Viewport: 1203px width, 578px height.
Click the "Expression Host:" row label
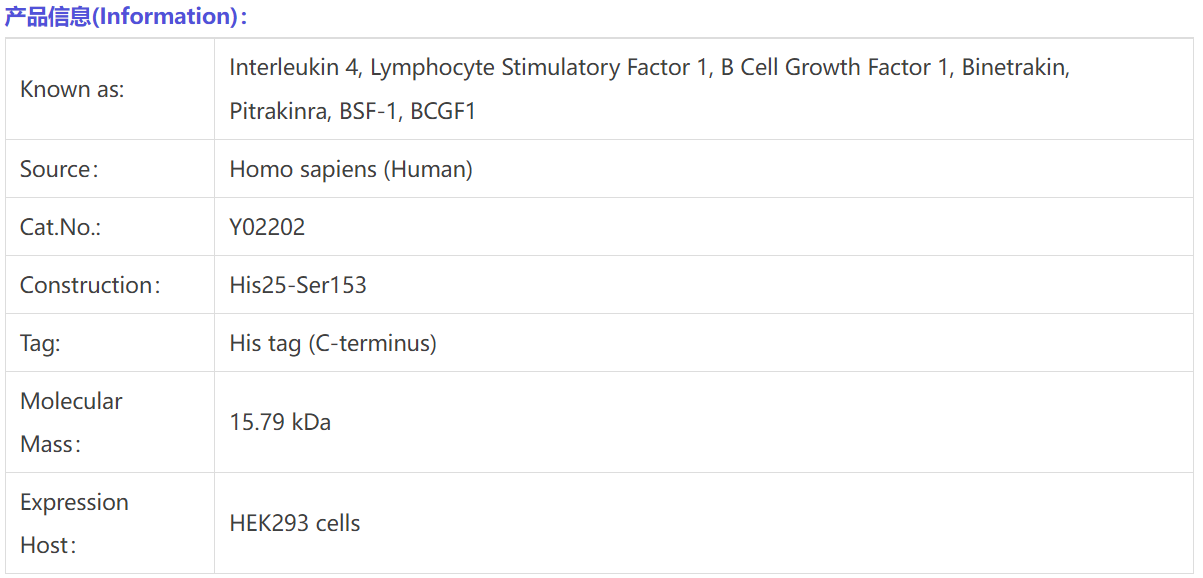pos(74,523)
